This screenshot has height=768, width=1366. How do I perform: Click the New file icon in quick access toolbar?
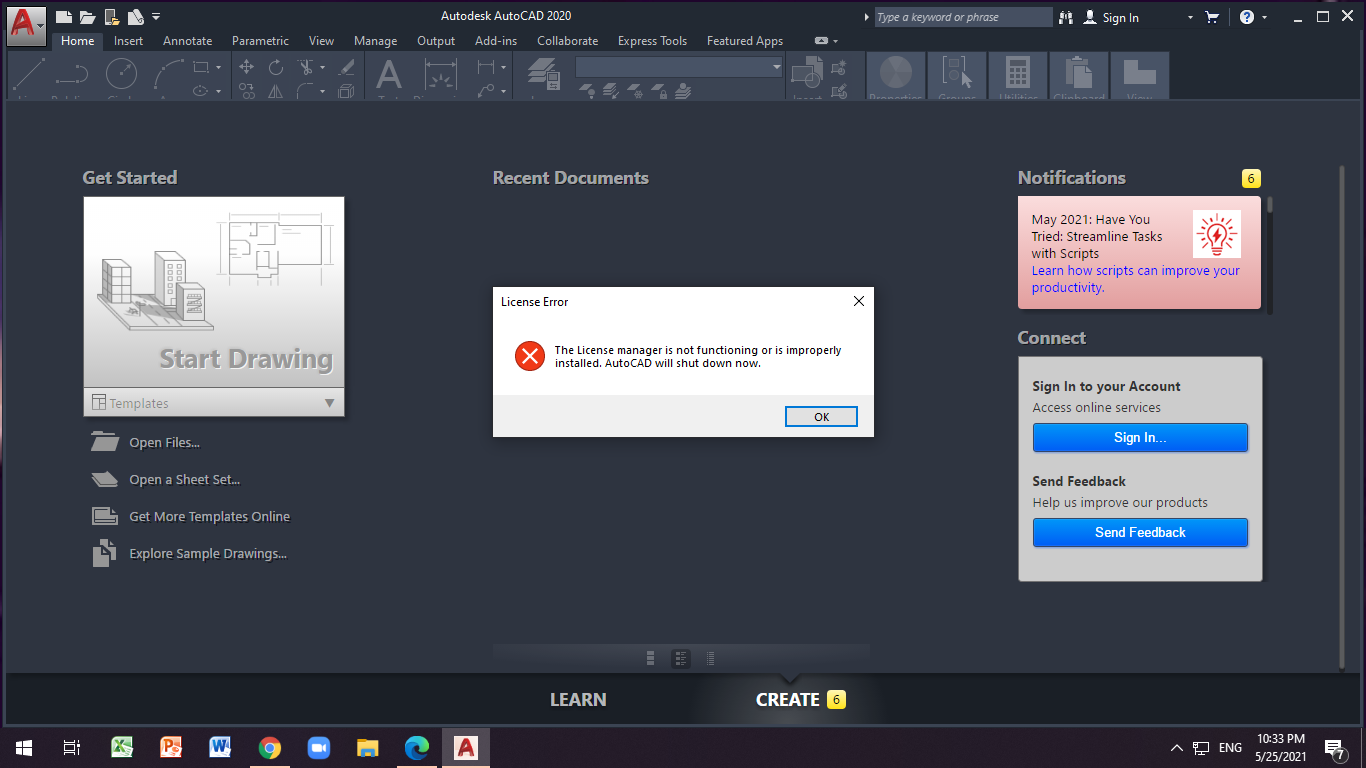(64, 17)
